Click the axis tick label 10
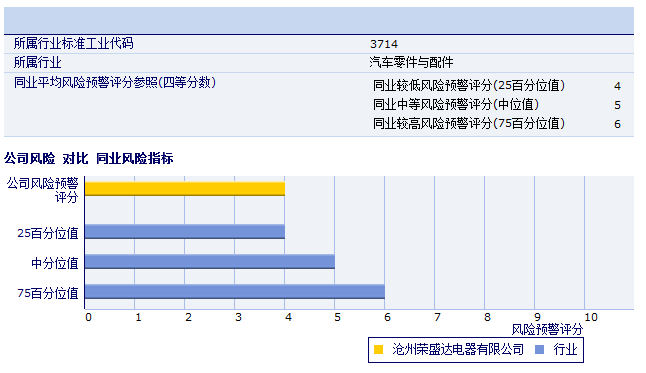Screen dimensions: 646x373 pyautogui.click(x=591, y=317)
